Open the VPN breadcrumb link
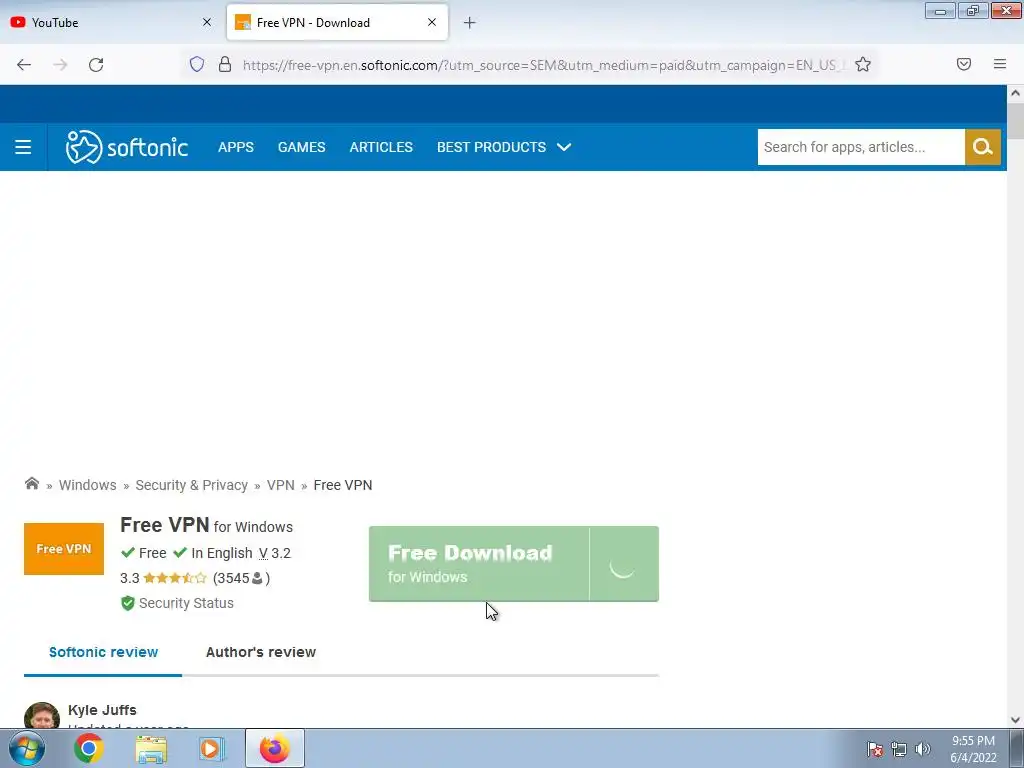The height and width of the screenshot is (768, 1024). [281, 485]
